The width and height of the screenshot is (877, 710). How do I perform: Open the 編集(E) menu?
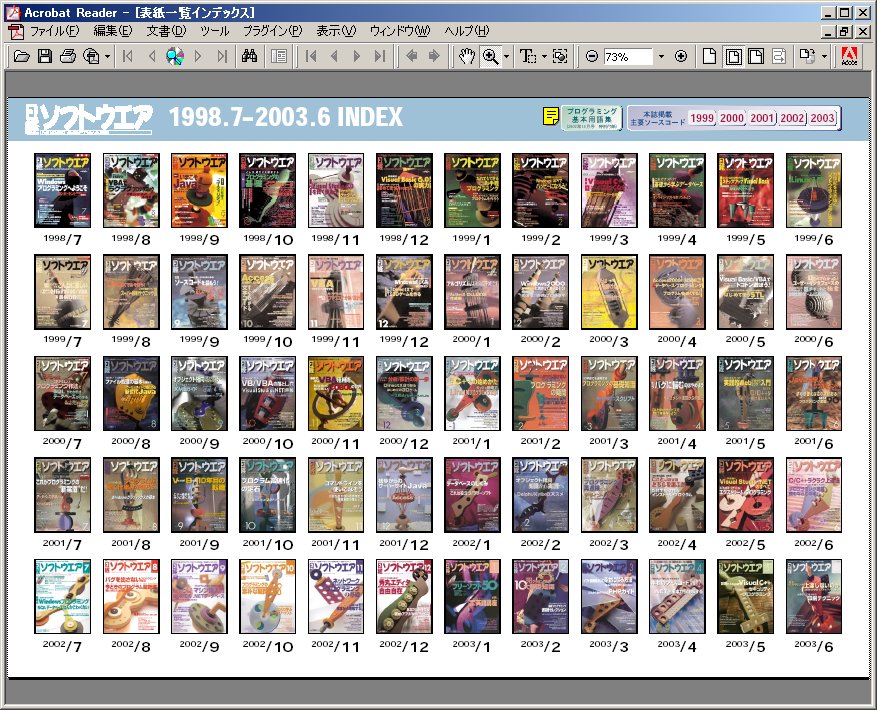[113, 31]
